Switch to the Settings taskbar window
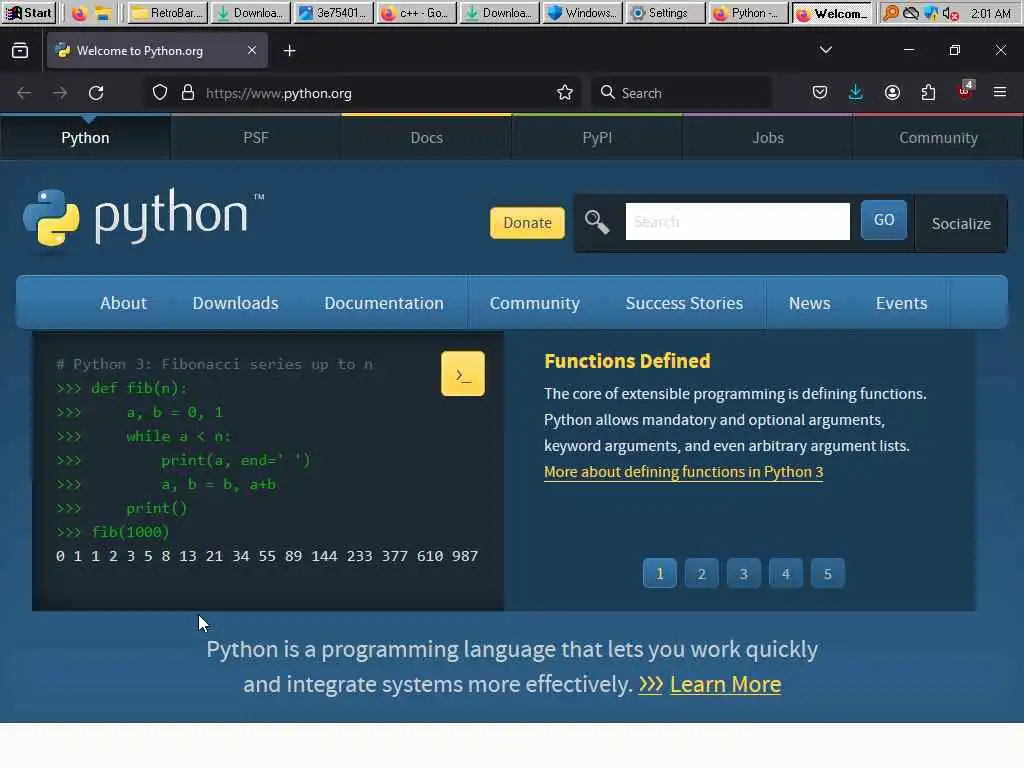Viewport: 1024px width, 768px height. [x=667, y=13]
